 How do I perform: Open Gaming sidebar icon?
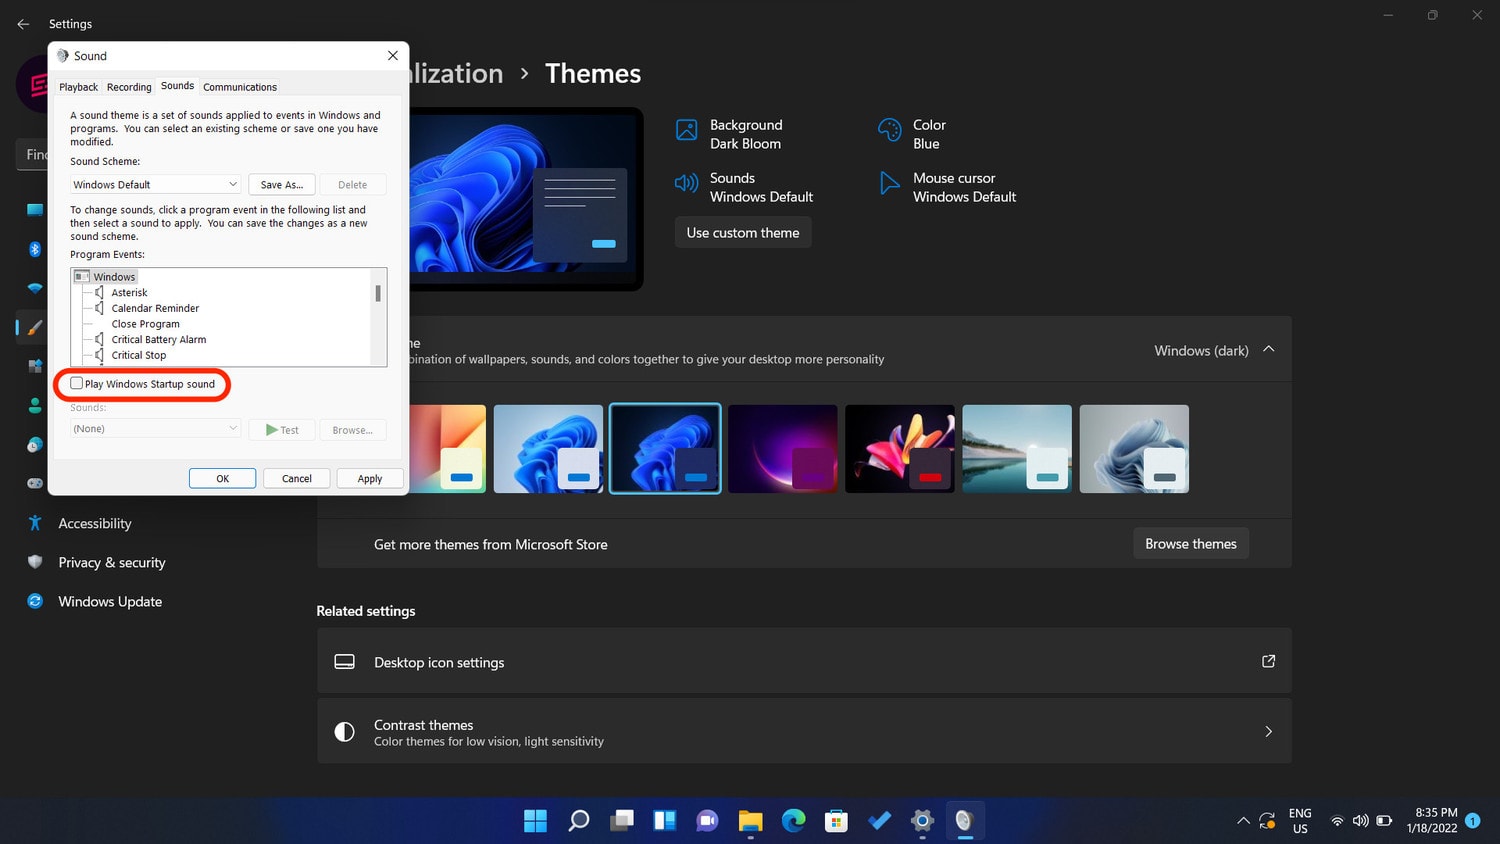[x=35, y=484]
